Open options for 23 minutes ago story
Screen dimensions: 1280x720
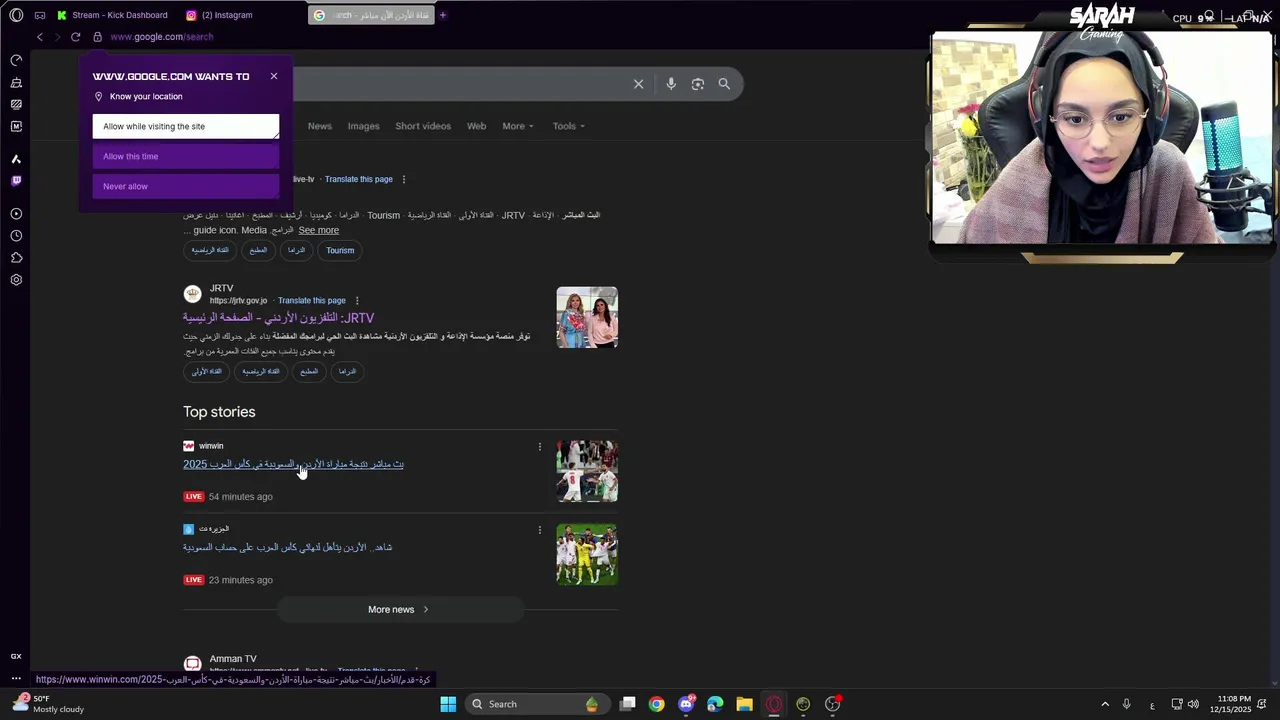[x=540, y=530]
